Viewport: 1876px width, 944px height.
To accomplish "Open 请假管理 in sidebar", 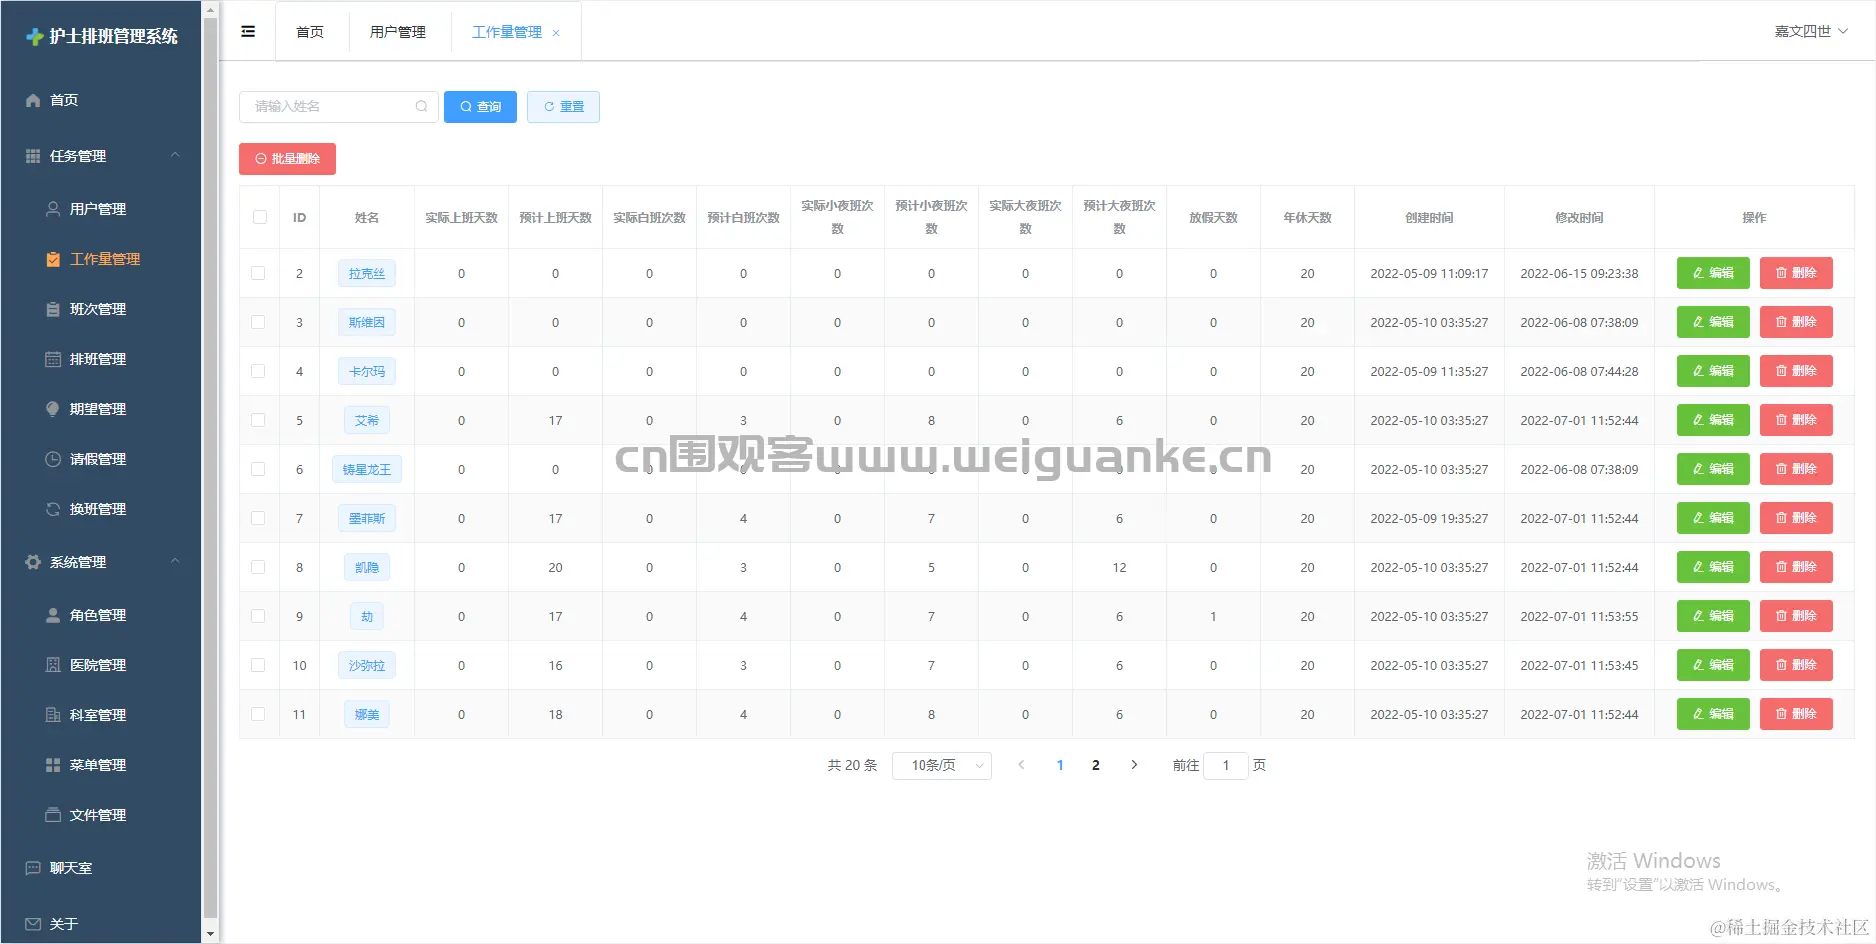I will tap(100, 459).
